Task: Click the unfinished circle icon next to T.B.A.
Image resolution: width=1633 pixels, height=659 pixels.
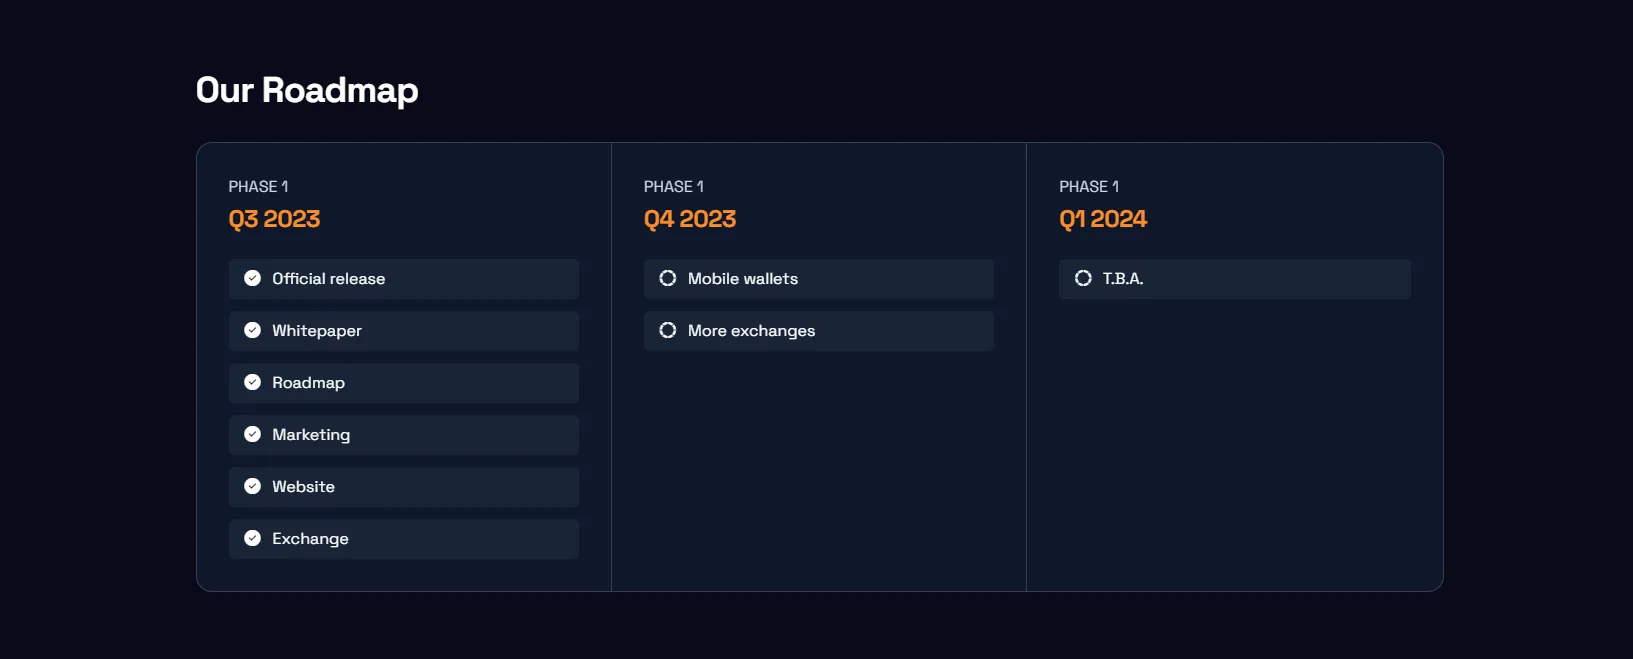Action: (1083, 279)
